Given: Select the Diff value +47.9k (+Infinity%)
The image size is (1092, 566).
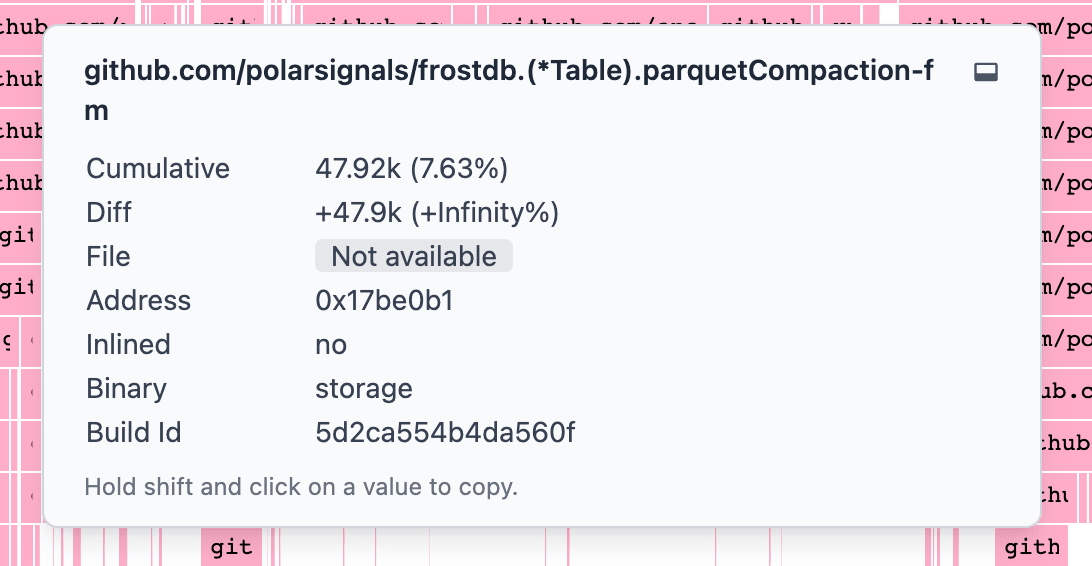Looking at the screenshot, I should (436, 213).
